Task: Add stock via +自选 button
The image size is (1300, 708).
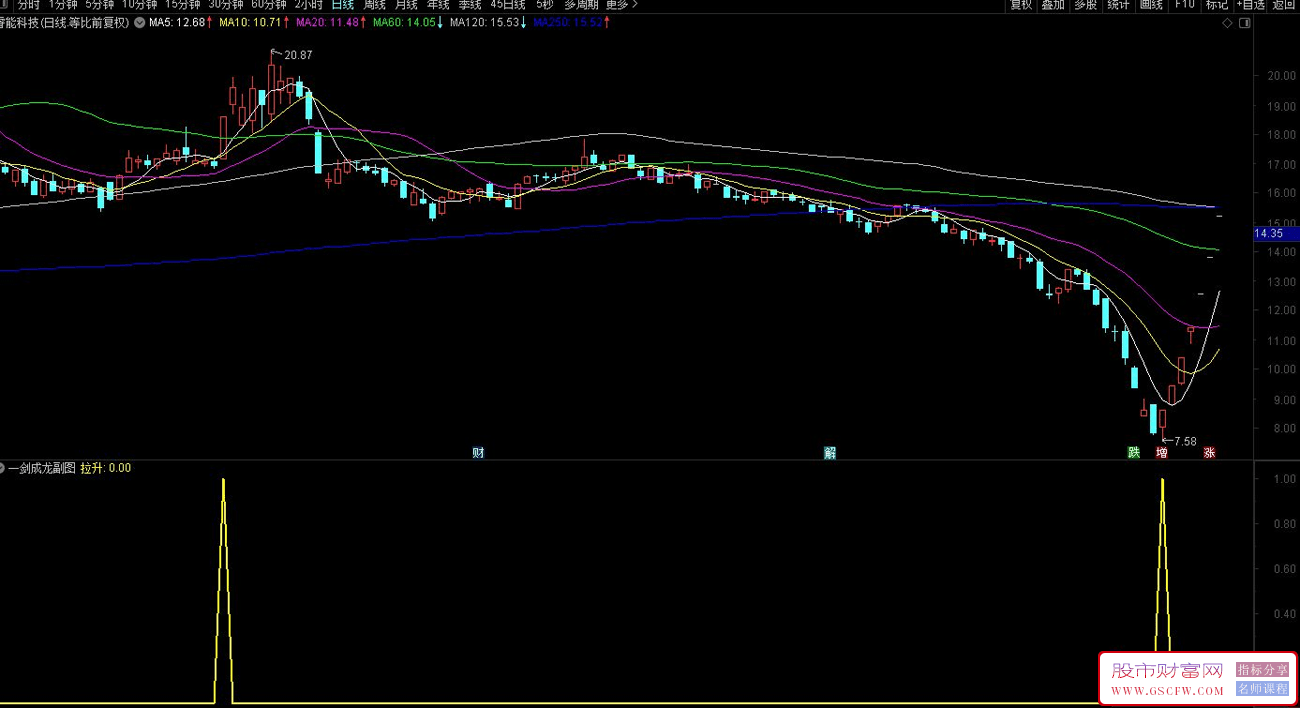Action: click(x=1250, y=4)
